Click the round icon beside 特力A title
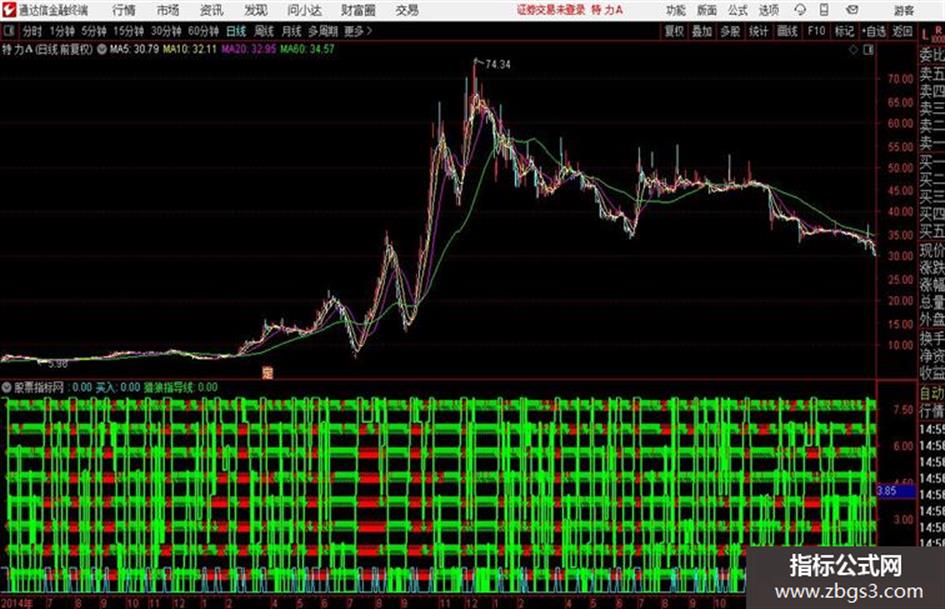 (x=101, y=49)
